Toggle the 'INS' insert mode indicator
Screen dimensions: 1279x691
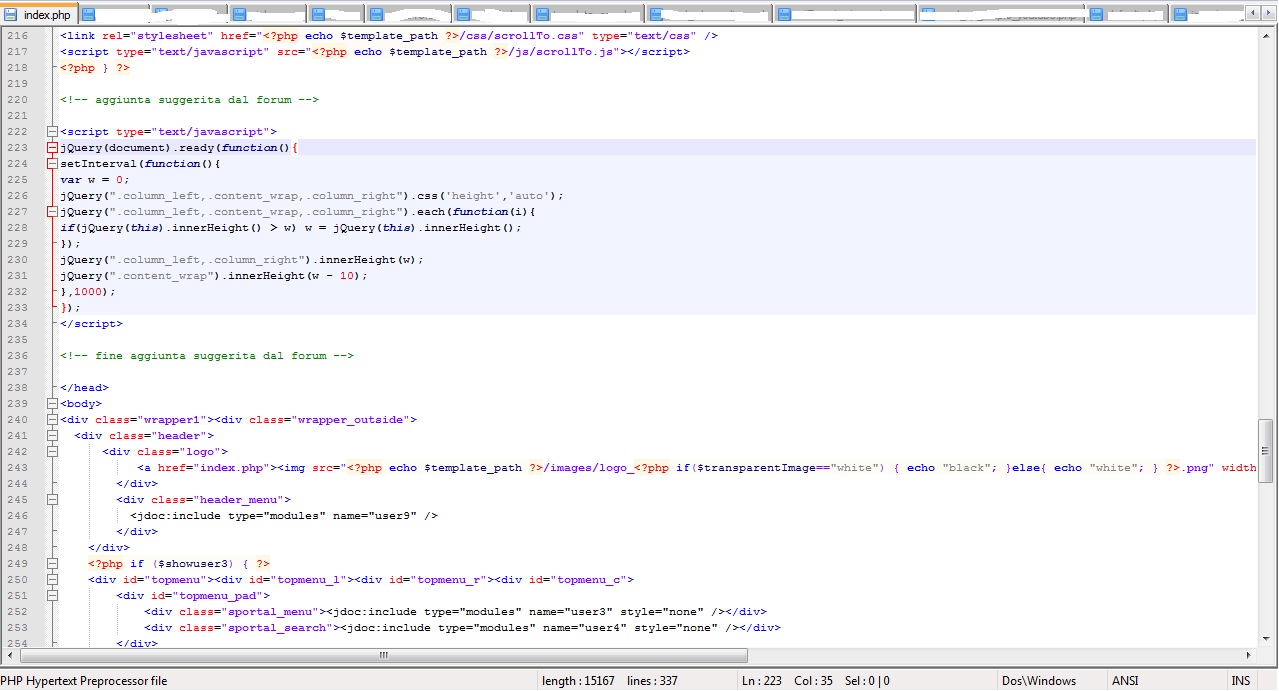[1240, 681]
